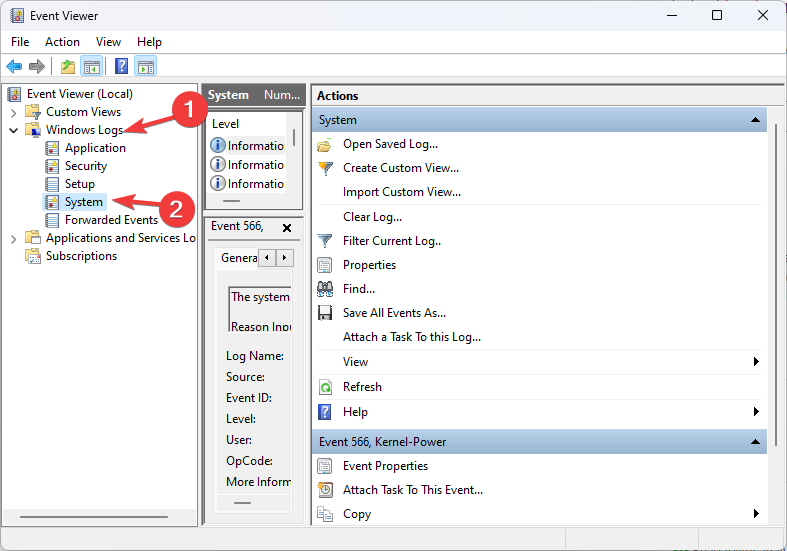Click tab scroll left arrow
The image size is (787, 551).
coord(267,258)
